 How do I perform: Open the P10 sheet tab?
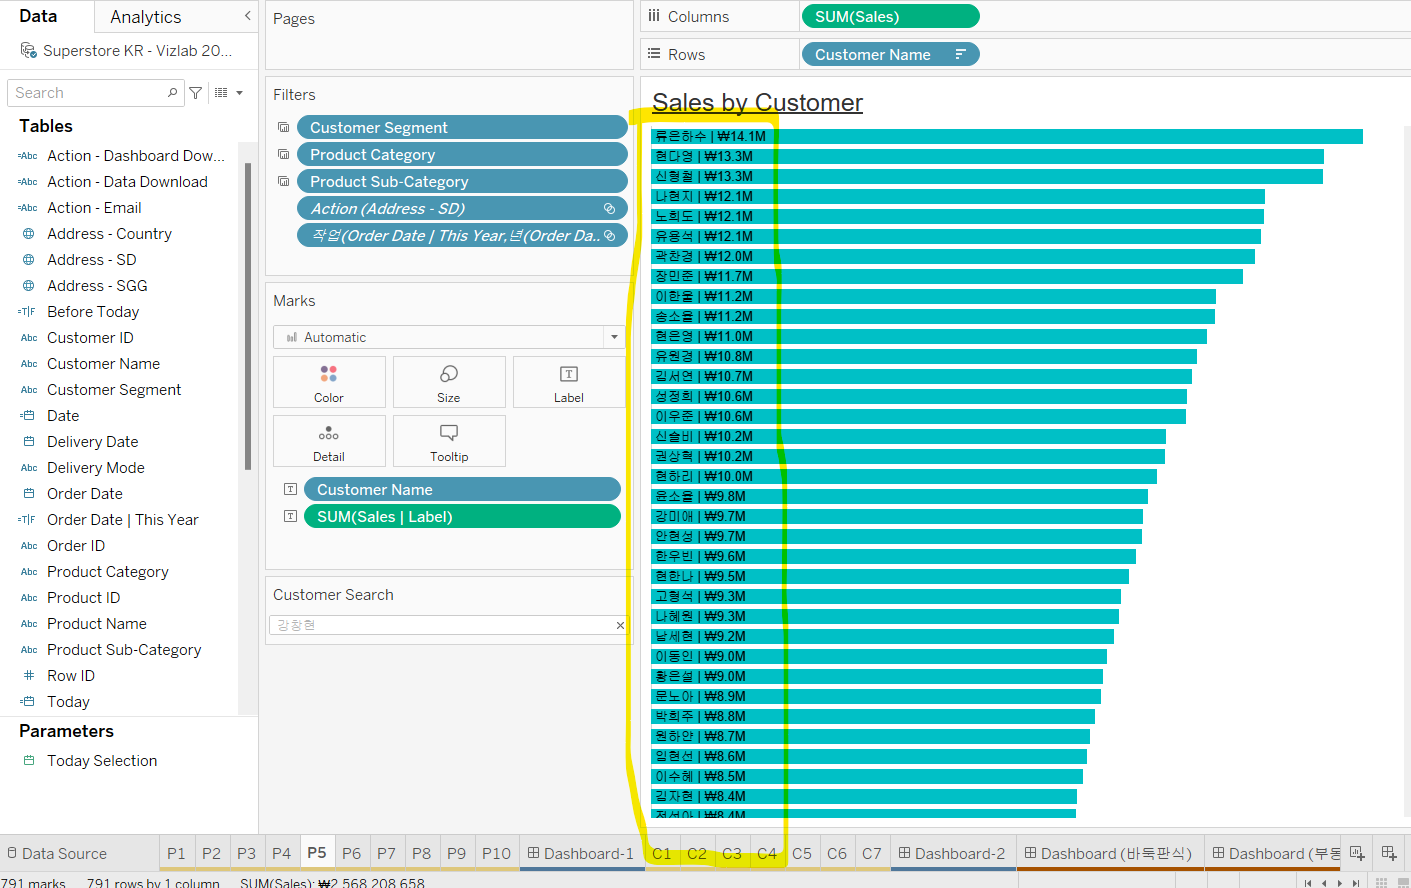496,853
